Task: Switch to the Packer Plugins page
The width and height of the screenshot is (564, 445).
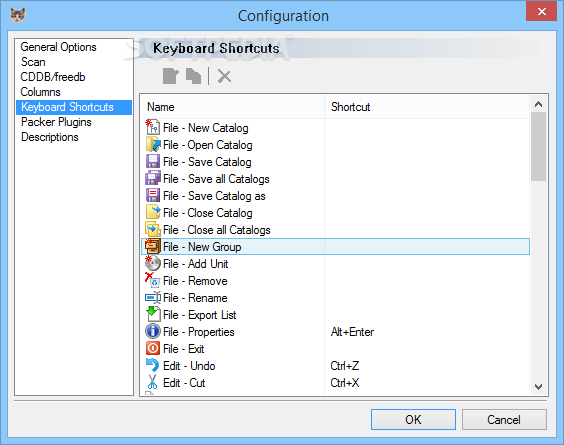Action: [56, 122]
